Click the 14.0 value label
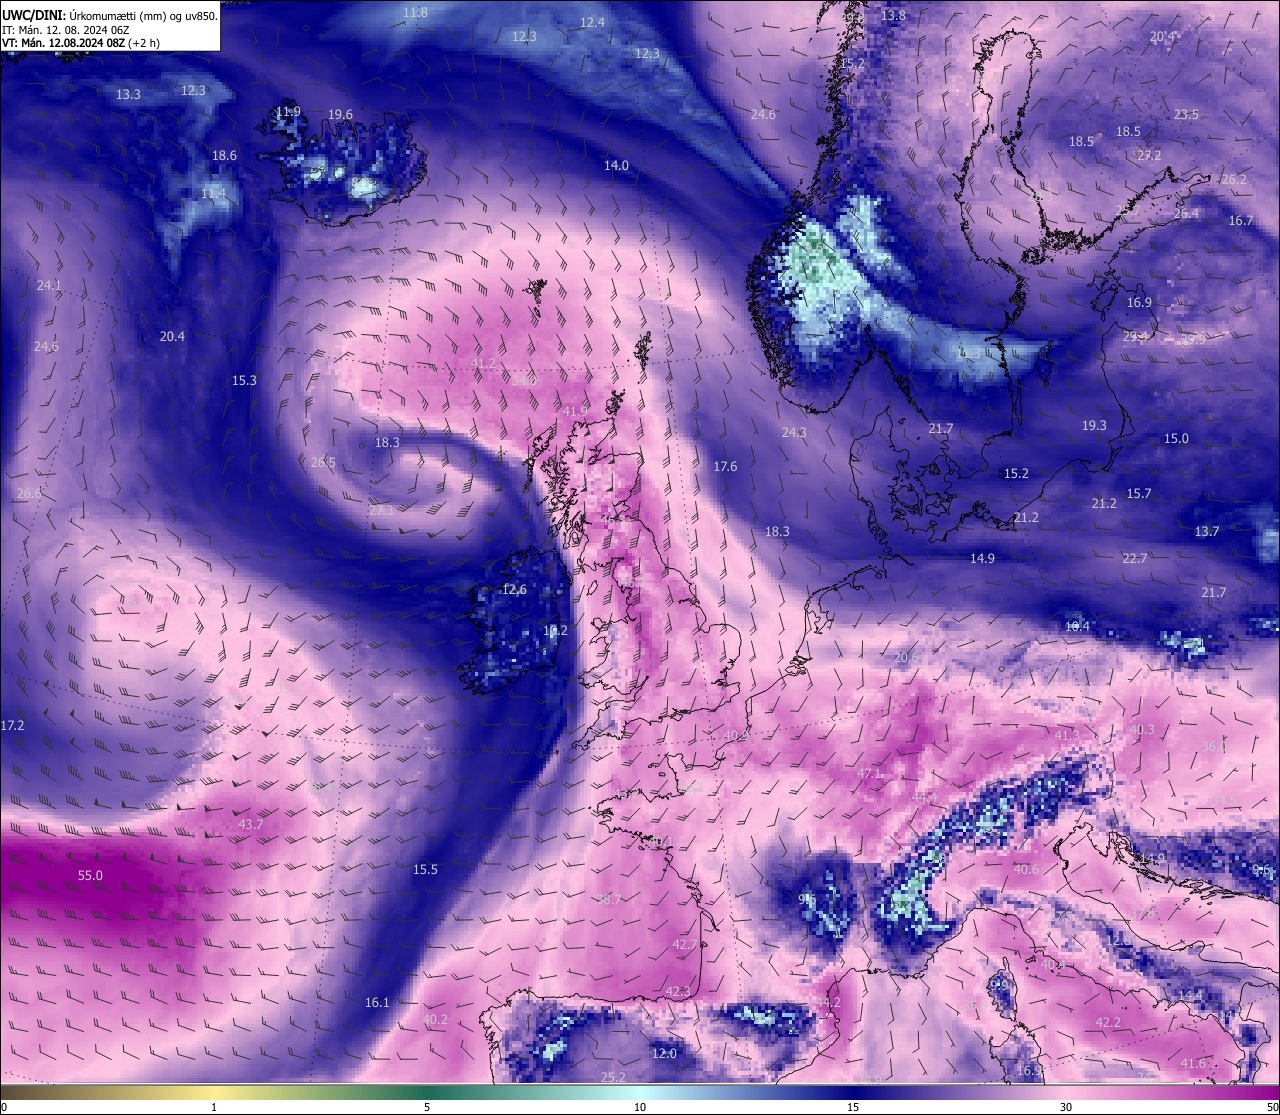The width and height of the screenshot is (1280, 1115). 616,165
